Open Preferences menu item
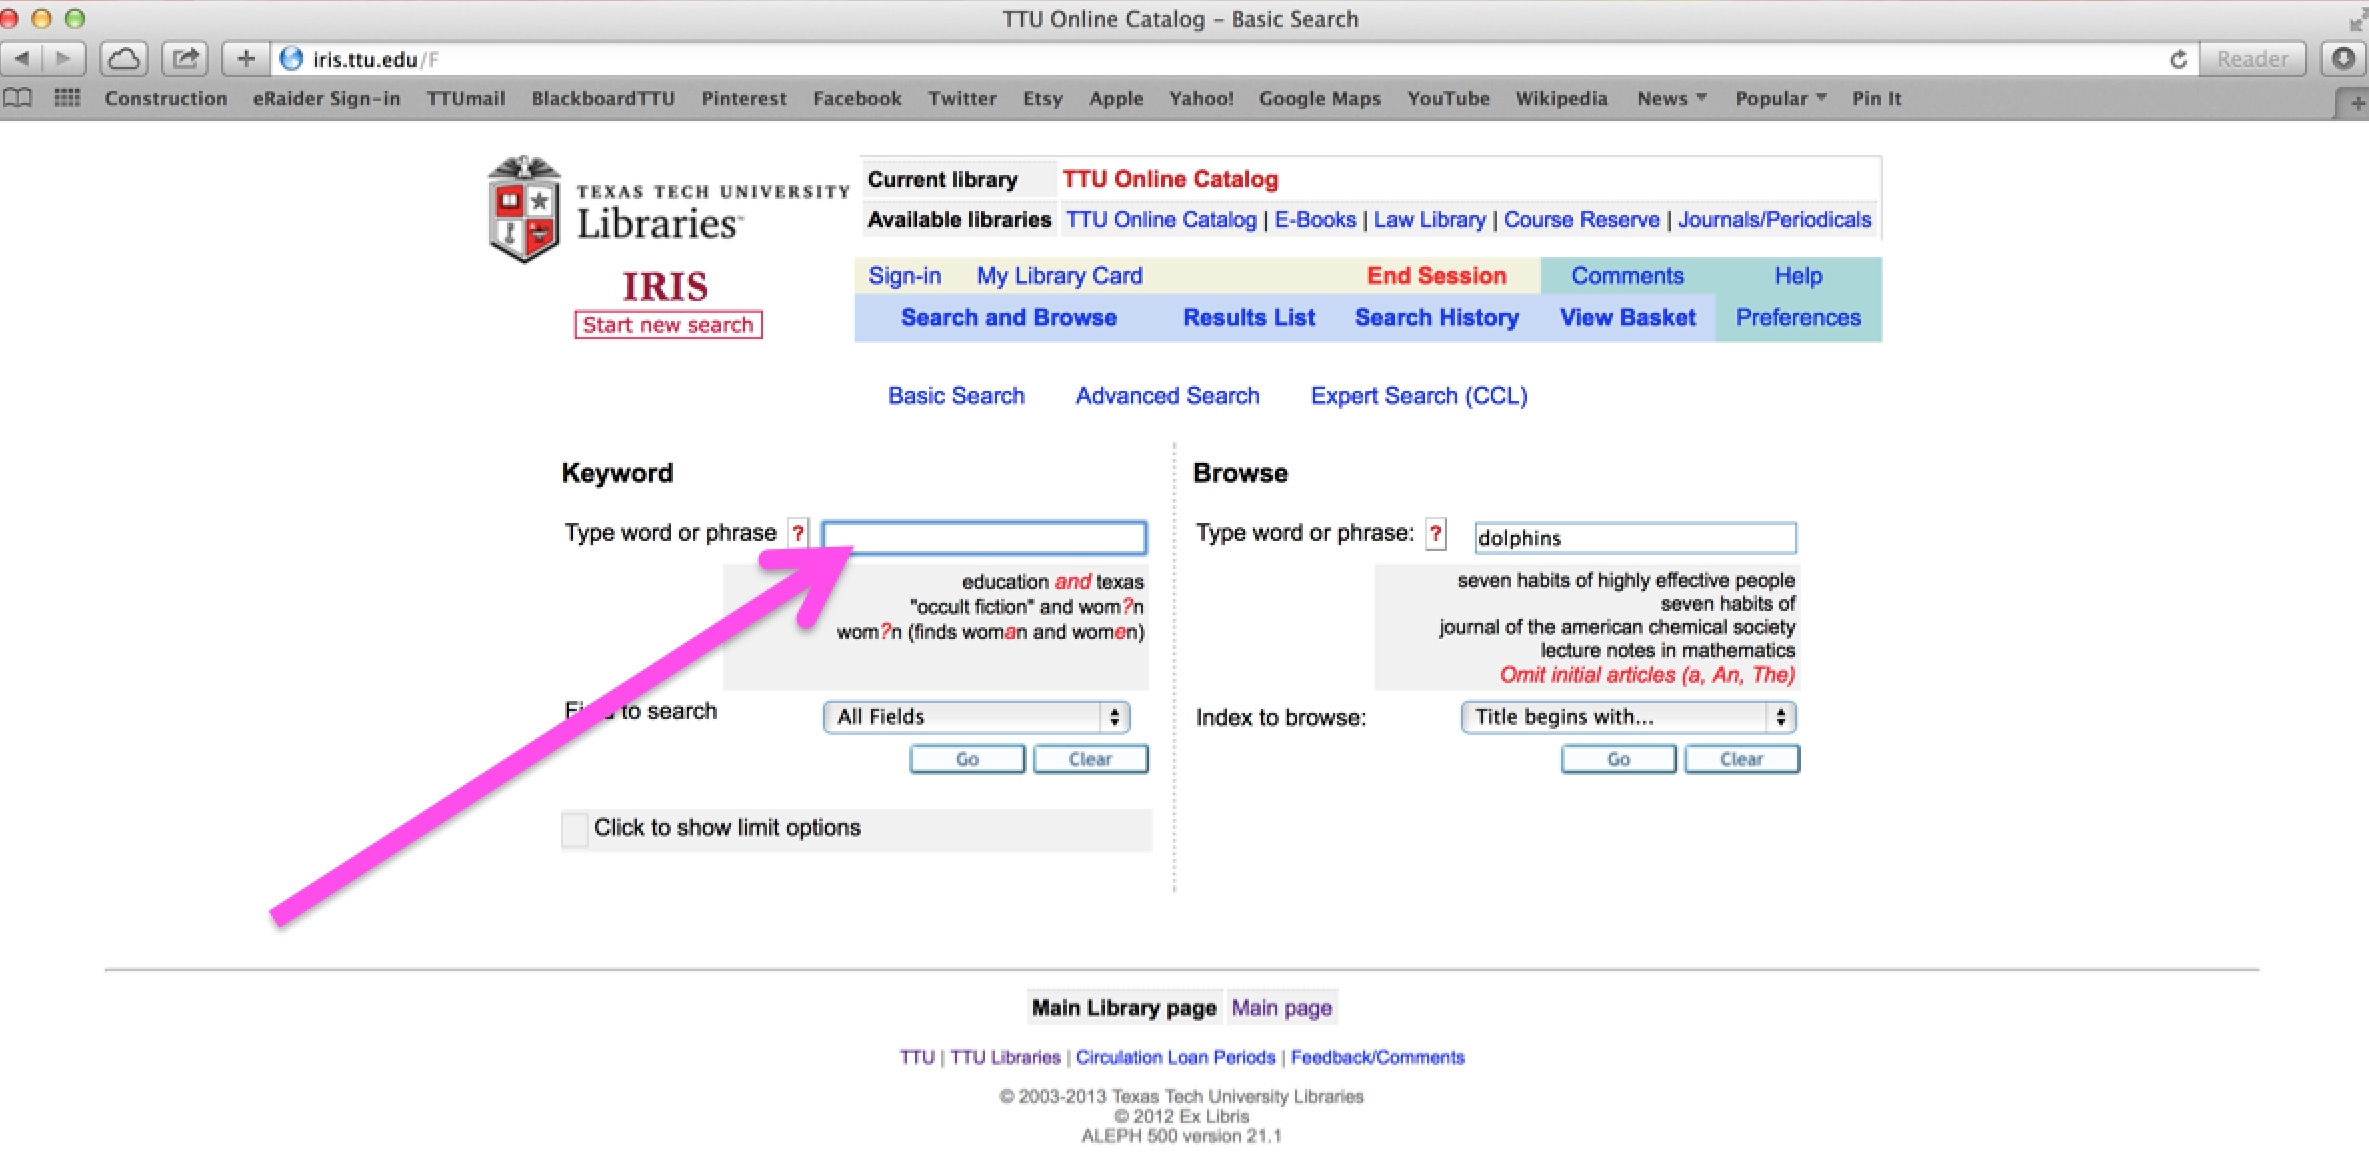2369x1174 pixels. pyautogui.click(x=1798, y=317)
